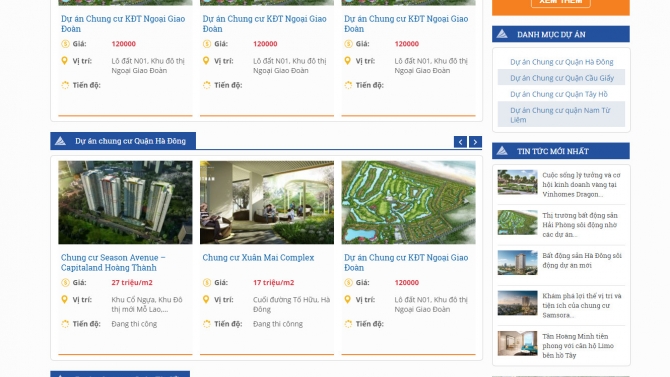Viewport: 670px width, 377px height.
Task: Read news about Vinhomes Dragon lifestyle
Action: pyautogui.click(x=582, y=185)
